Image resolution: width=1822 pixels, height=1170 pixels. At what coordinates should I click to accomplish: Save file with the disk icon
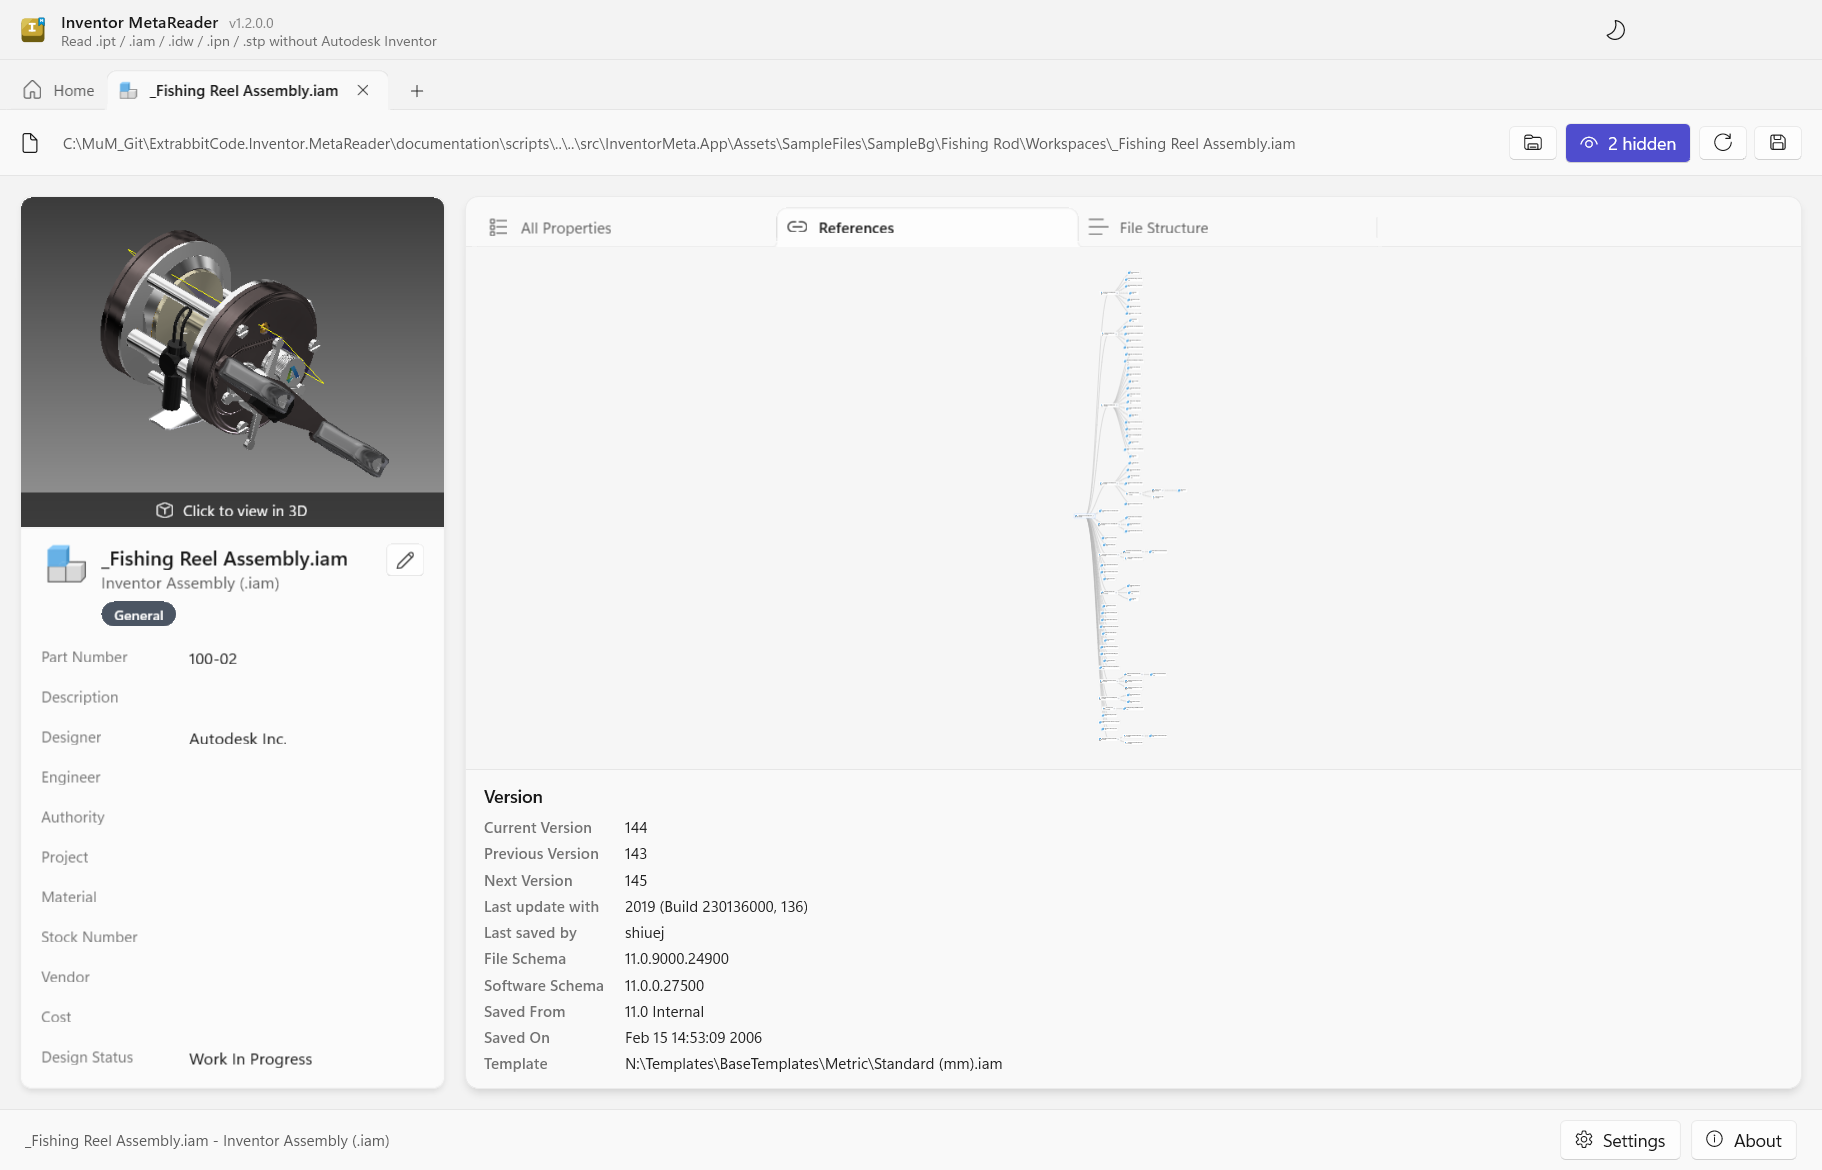pyautogui.click(x=1778, y=143)
